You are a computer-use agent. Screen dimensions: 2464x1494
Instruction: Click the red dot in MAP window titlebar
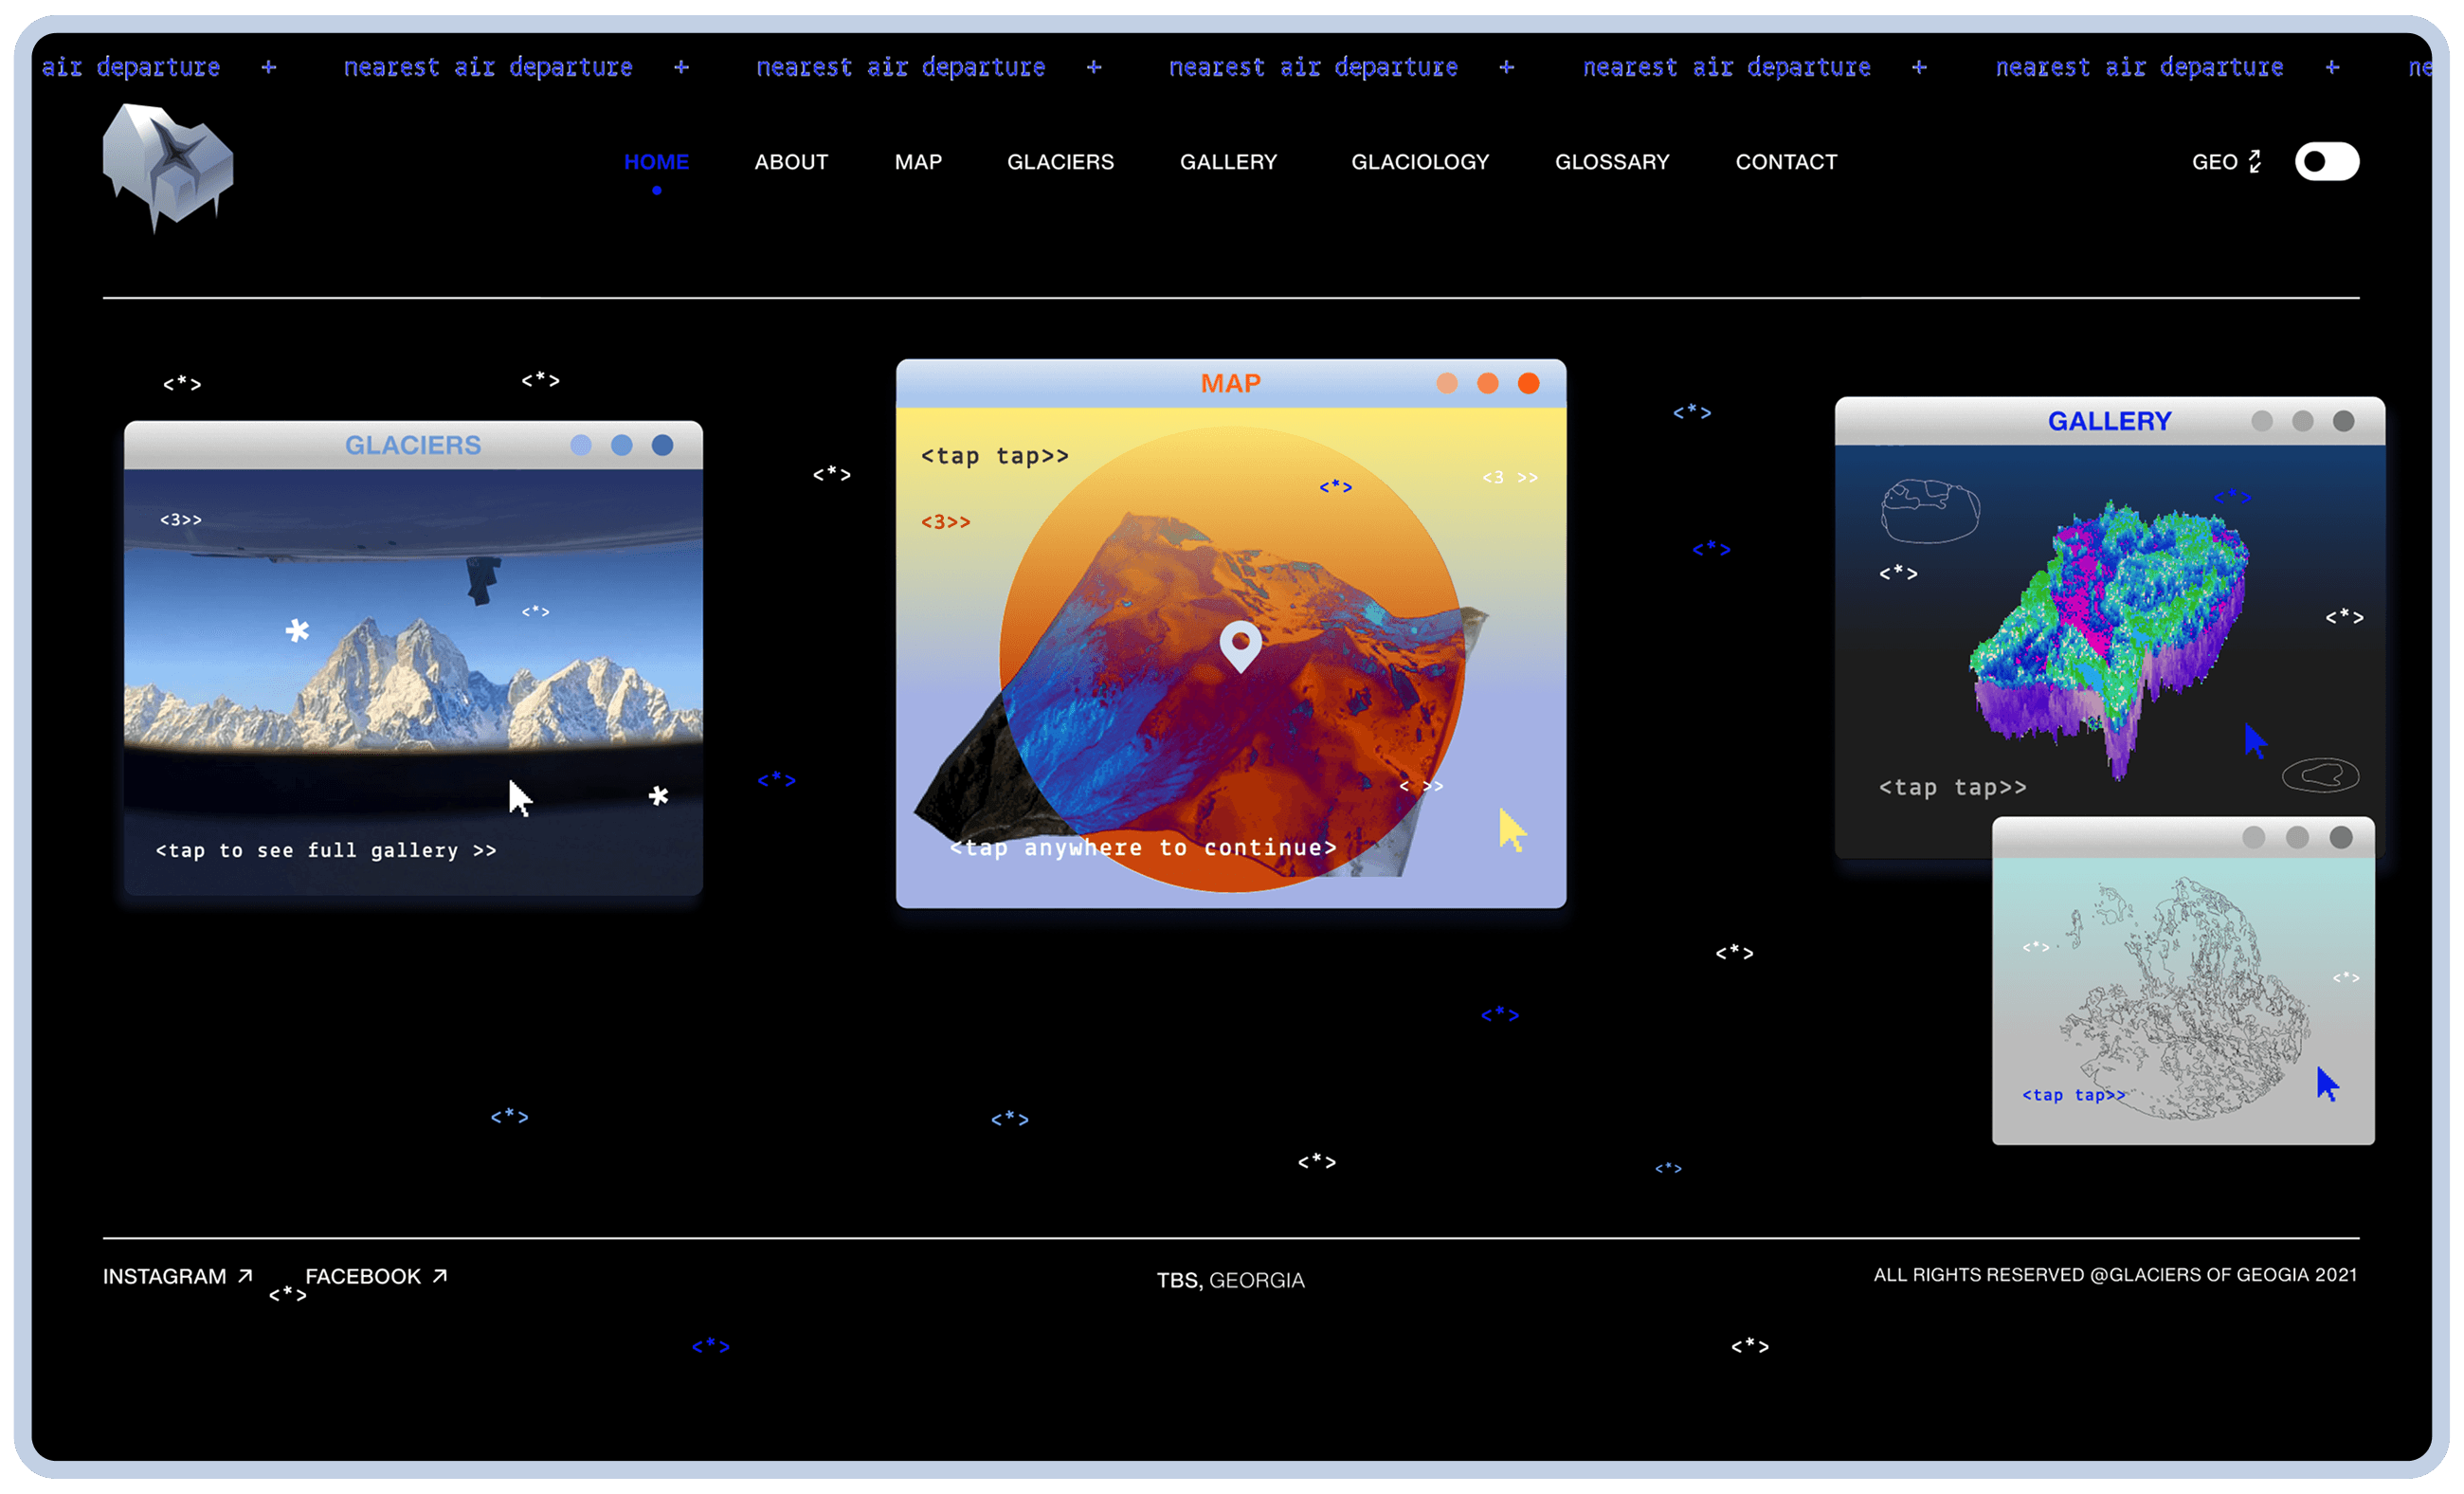(1528, 384)
